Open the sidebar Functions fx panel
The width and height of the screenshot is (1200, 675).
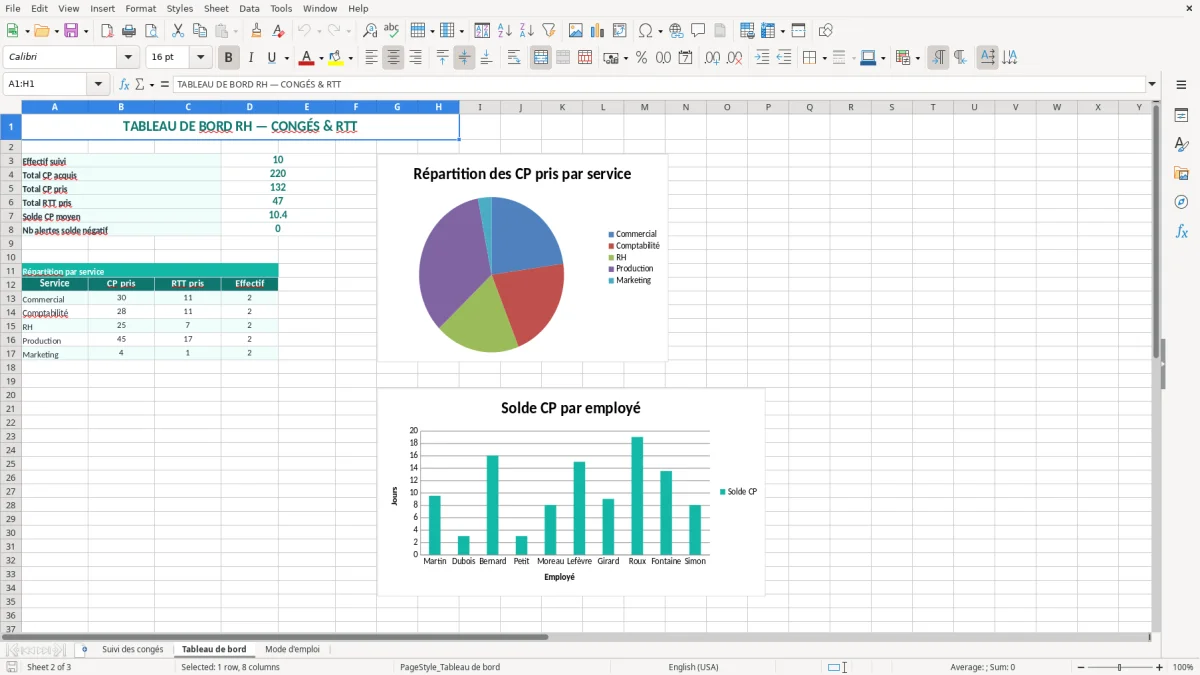click(1181, 231)
